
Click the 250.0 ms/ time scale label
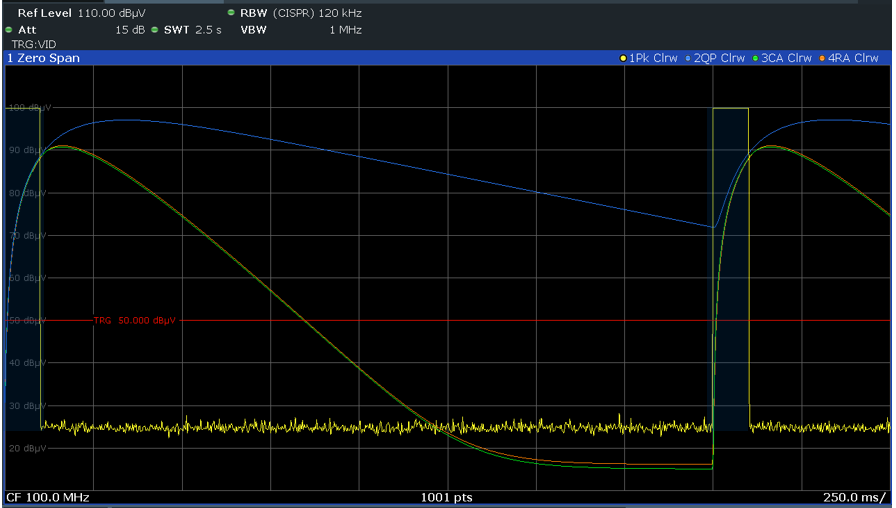(854, 497)
